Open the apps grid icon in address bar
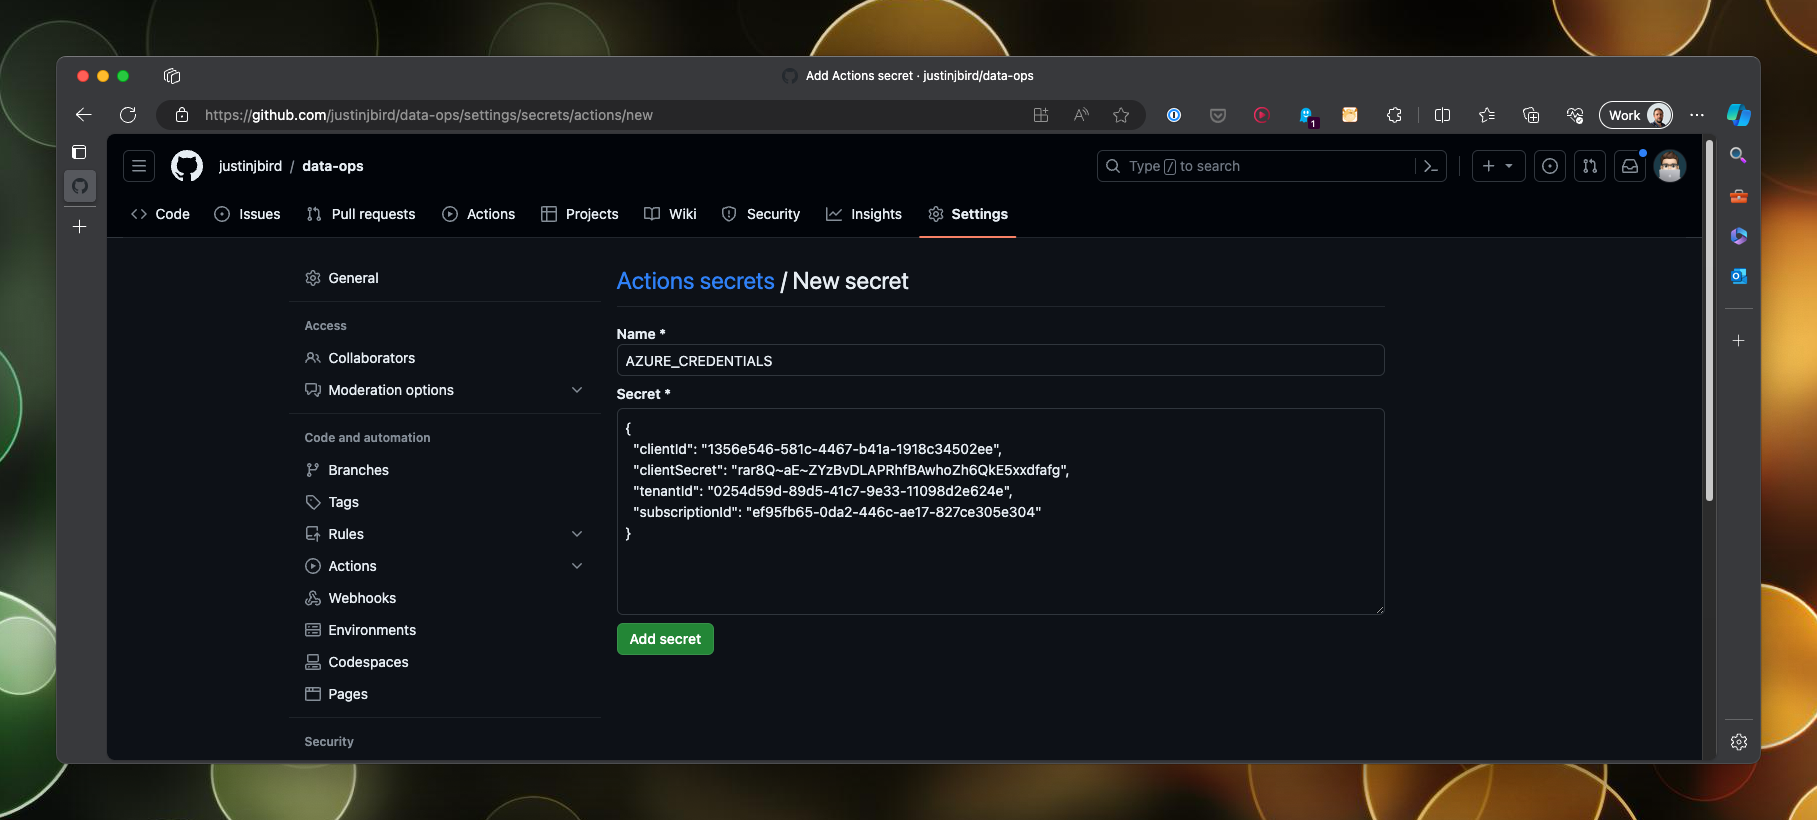The height and width of the screenshot is (820, 1817). (x=1041, y=115)
